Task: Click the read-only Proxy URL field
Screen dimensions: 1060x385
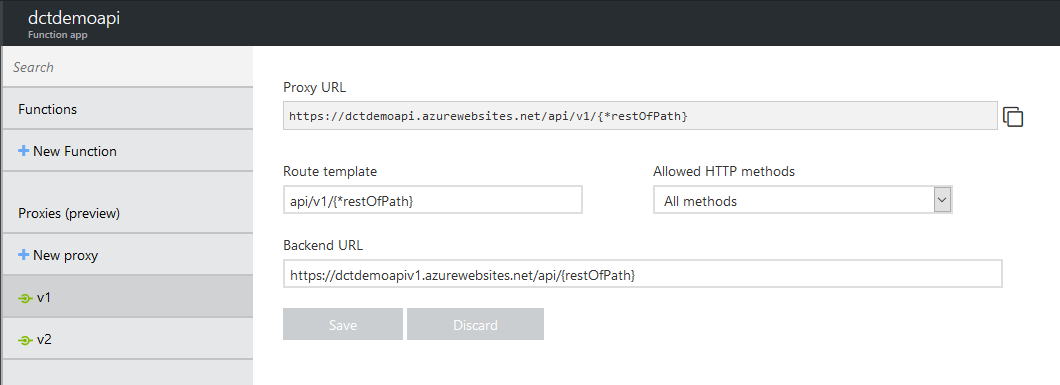Action: click(x=640, y=116)
